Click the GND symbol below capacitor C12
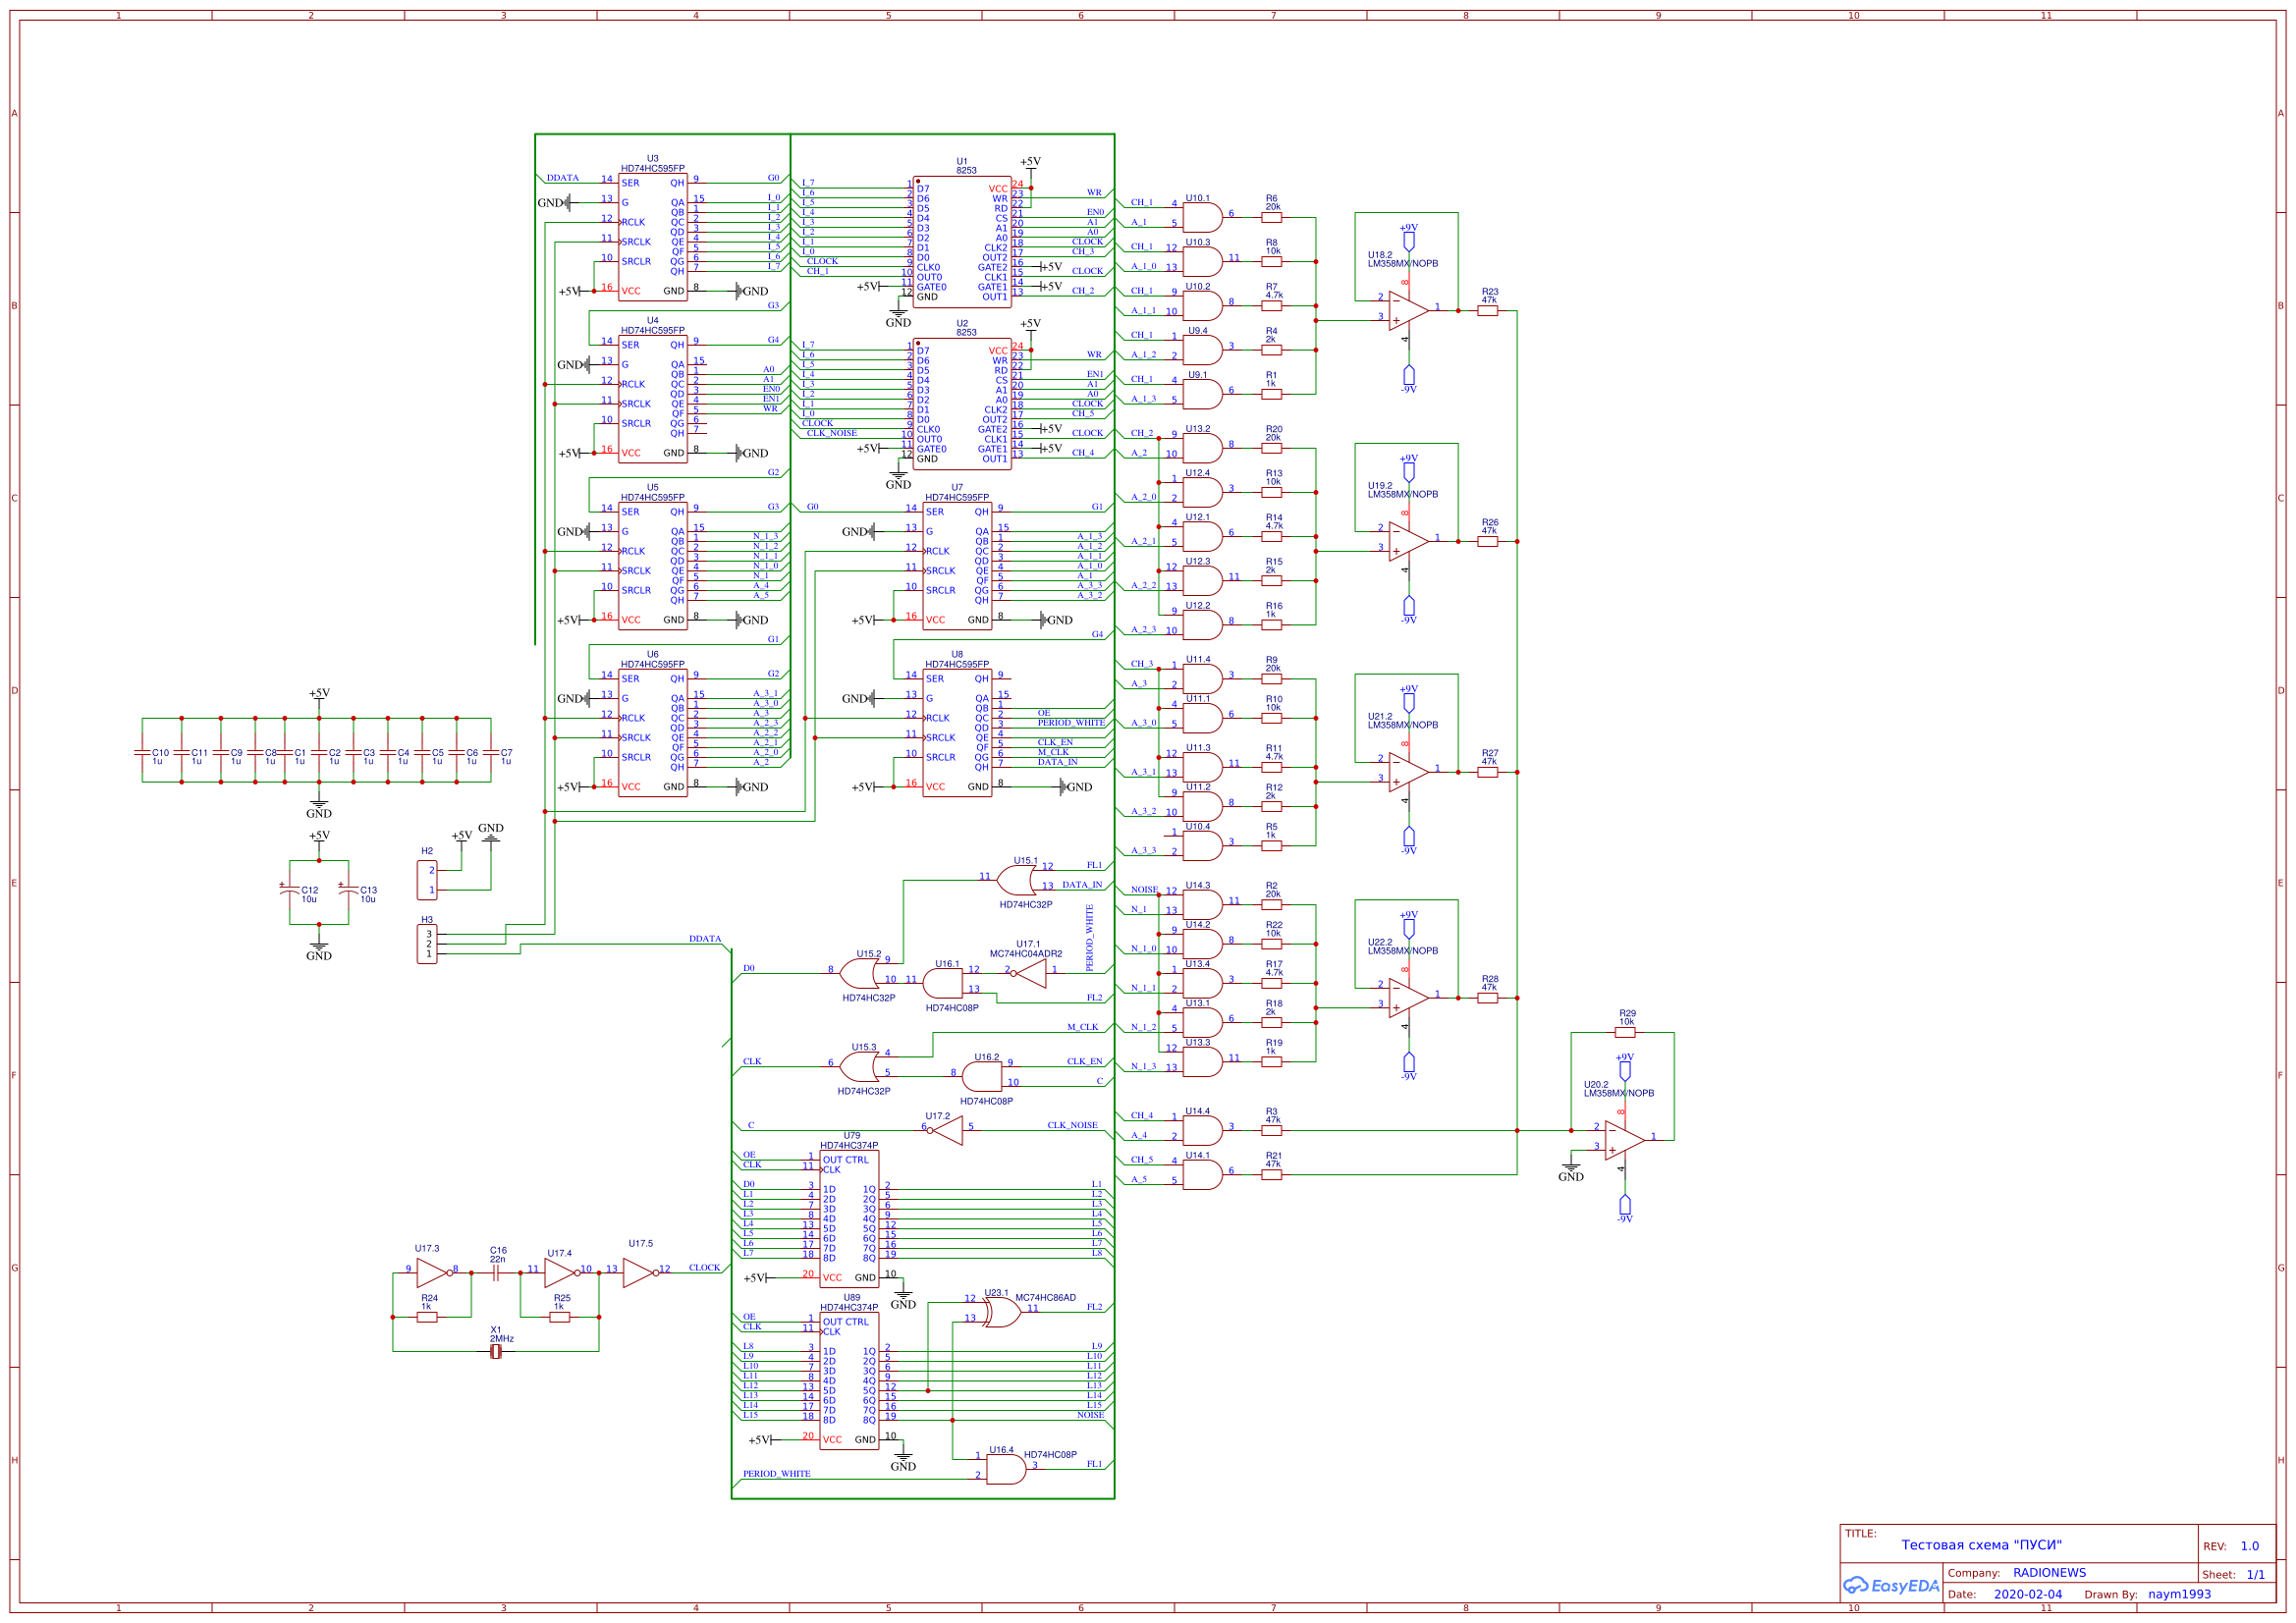Viewport: 2296px width, 1623px height. (x=318, y=947)
